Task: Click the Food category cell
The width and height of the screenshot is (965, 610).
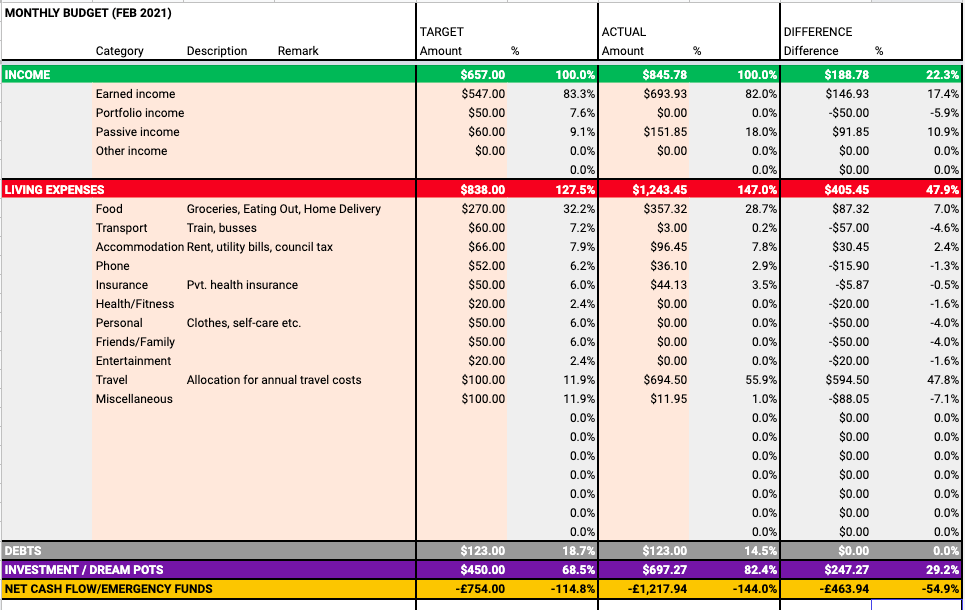Action: click(109, 209)
